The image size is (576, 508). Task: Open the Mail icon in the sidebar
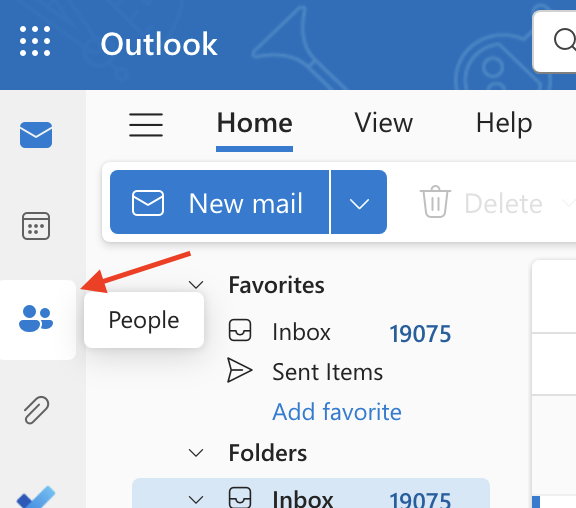click(x=36, y=135)
